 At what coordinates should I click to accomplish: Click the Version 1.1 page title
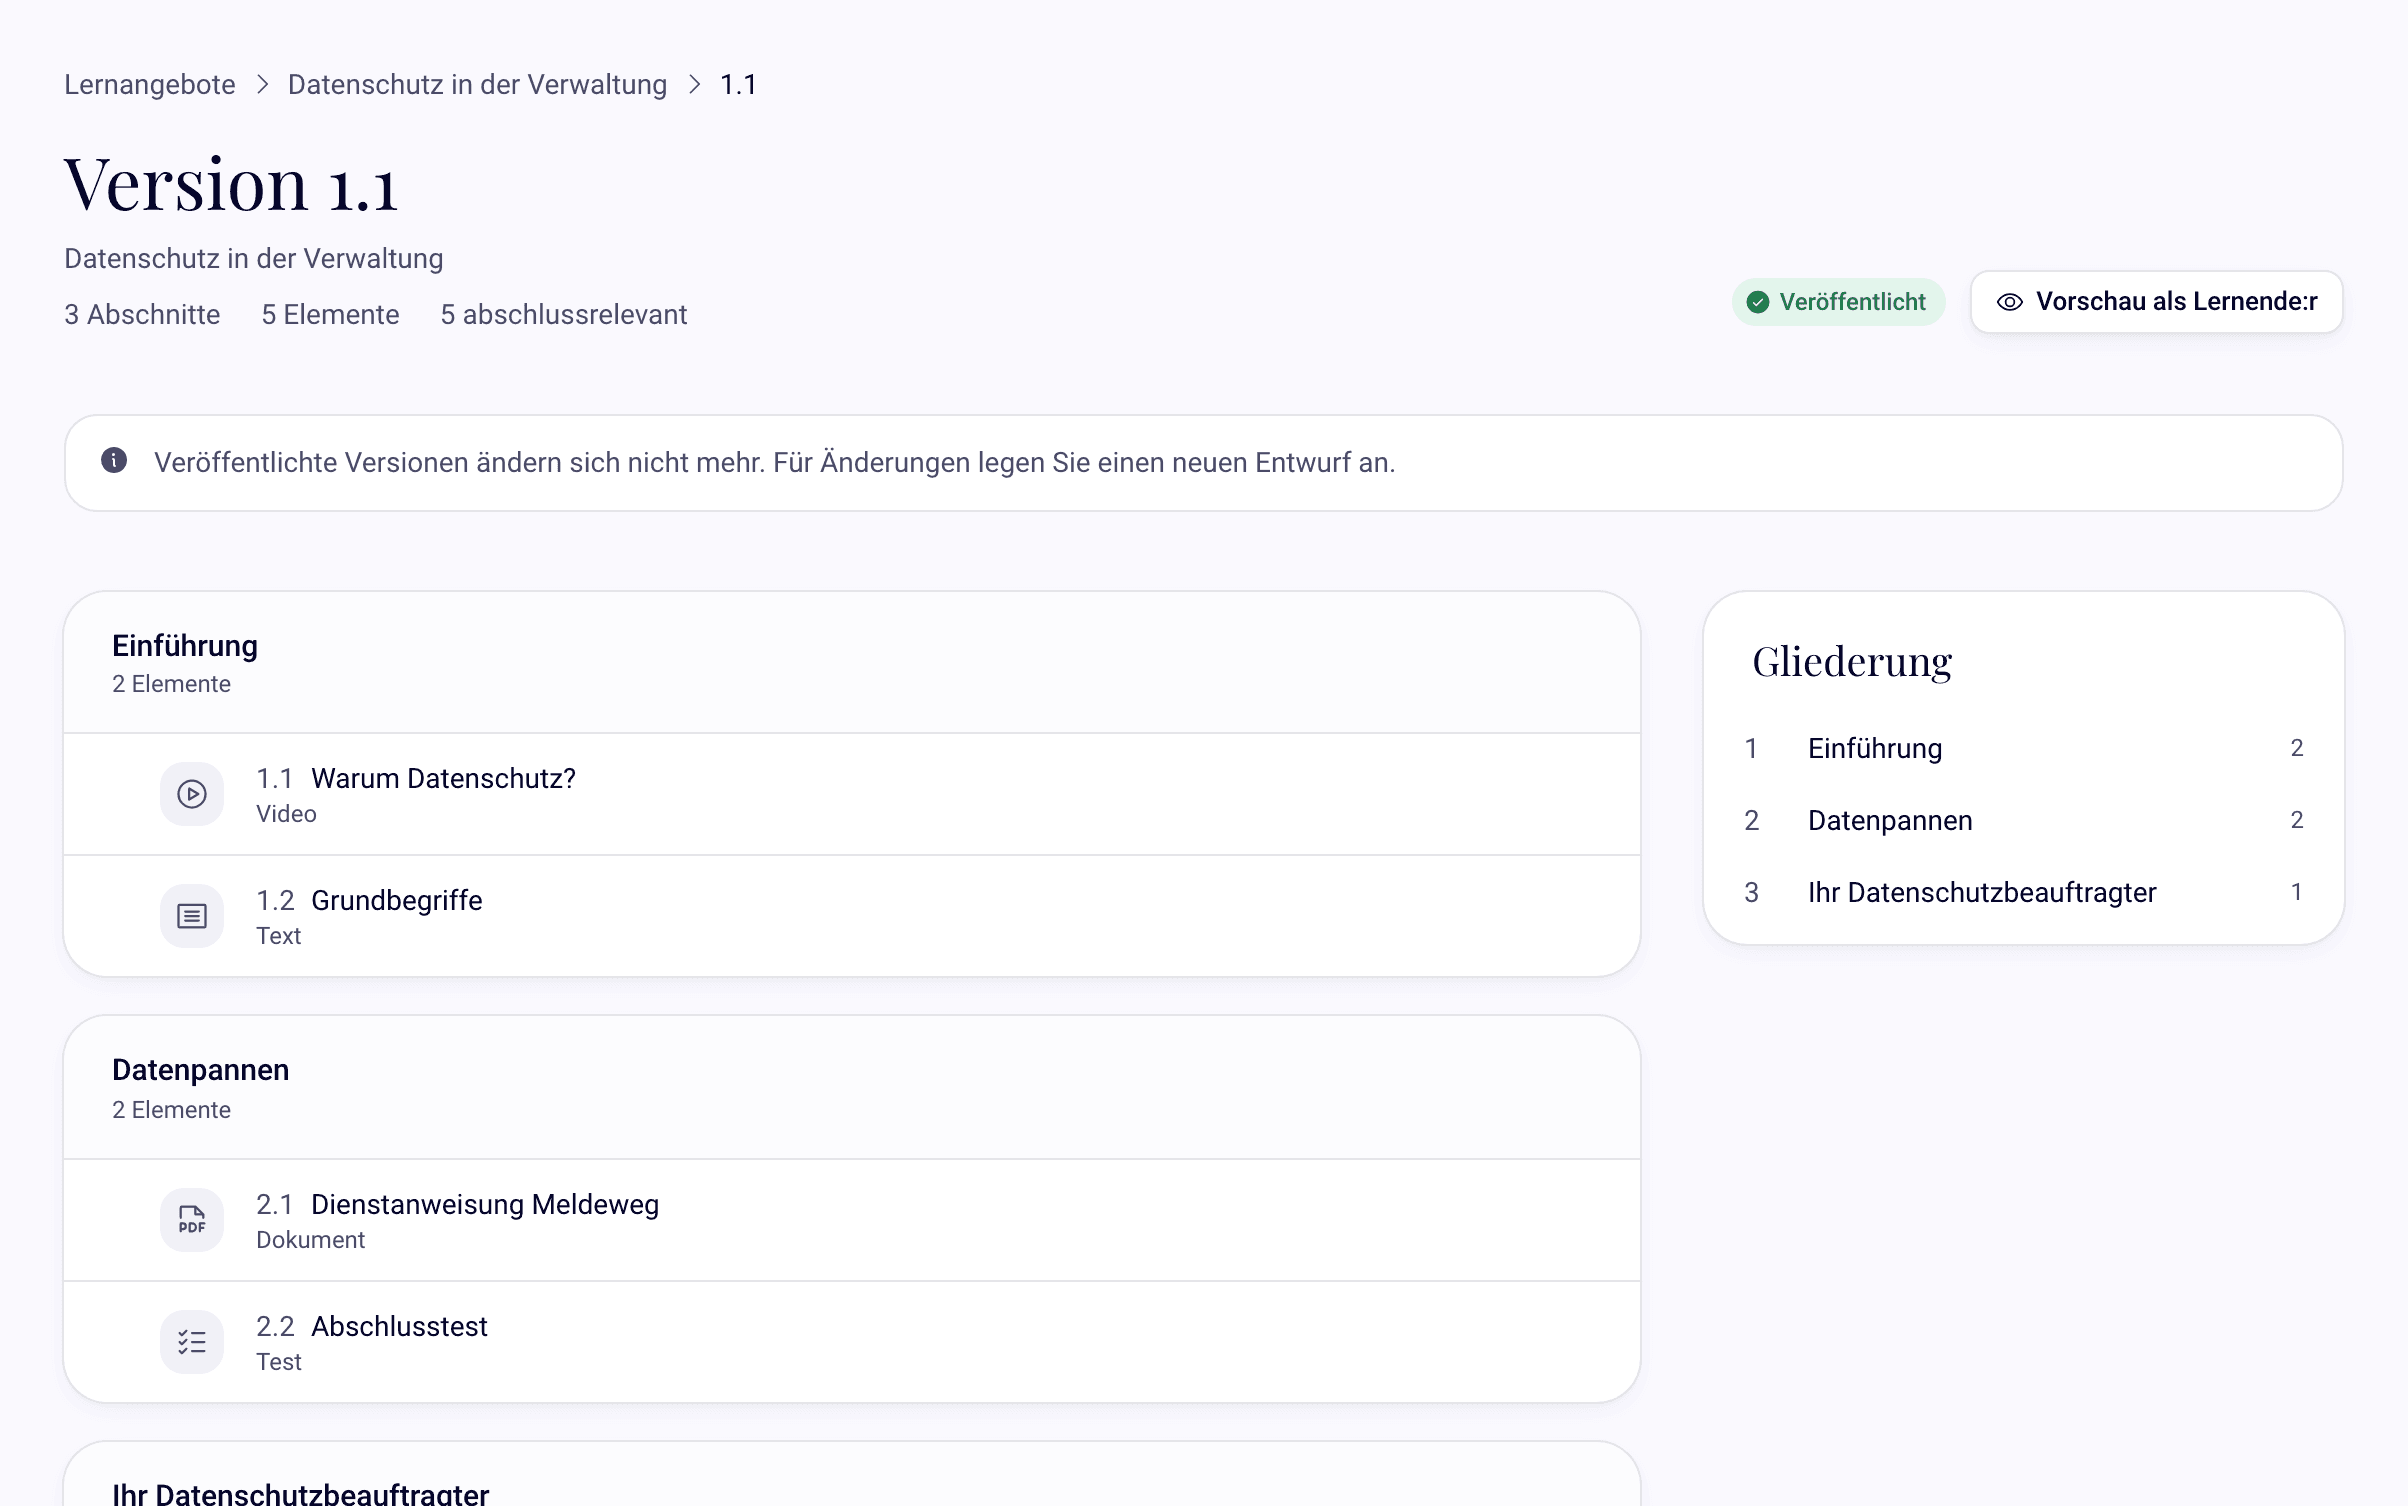coord(231,185)
